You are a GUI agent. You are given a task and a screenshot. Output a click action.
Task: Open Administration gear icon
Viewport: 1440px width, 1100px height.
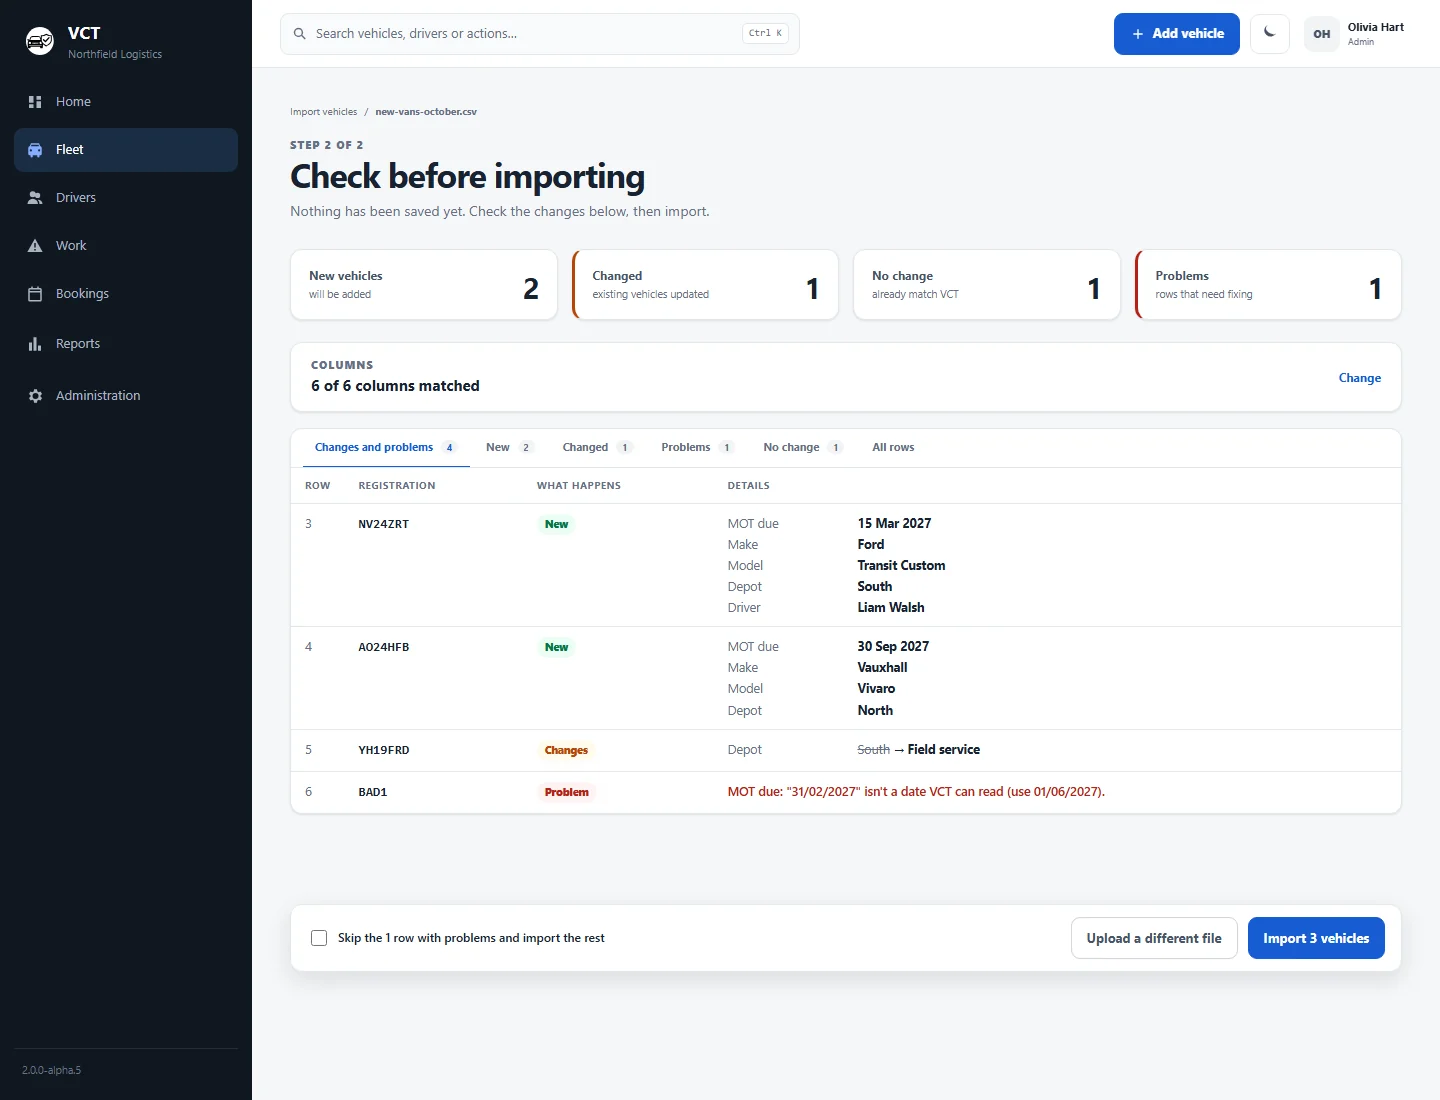coord(35,396)
